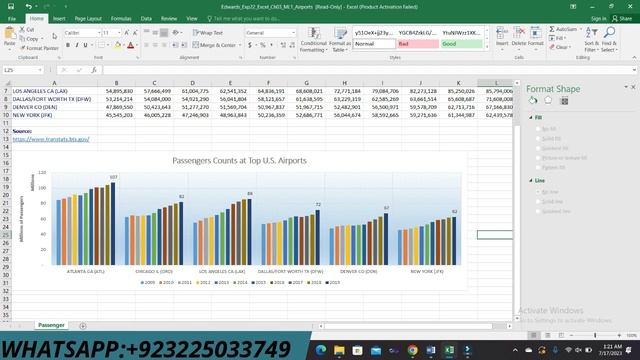This screenshot has width=640, height=360.
Task: Click the zoom slider handle
Action: click(595, 336)
